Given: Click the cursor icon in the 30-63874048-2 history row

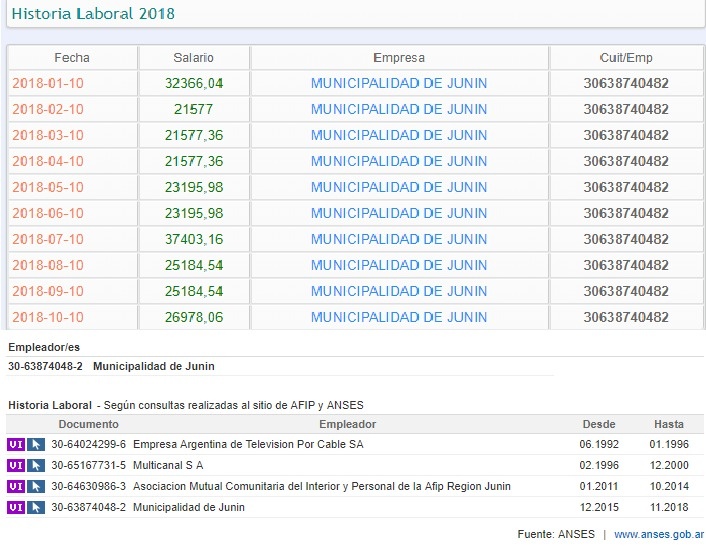Looking at the screenshot, I should click(36, 507).
